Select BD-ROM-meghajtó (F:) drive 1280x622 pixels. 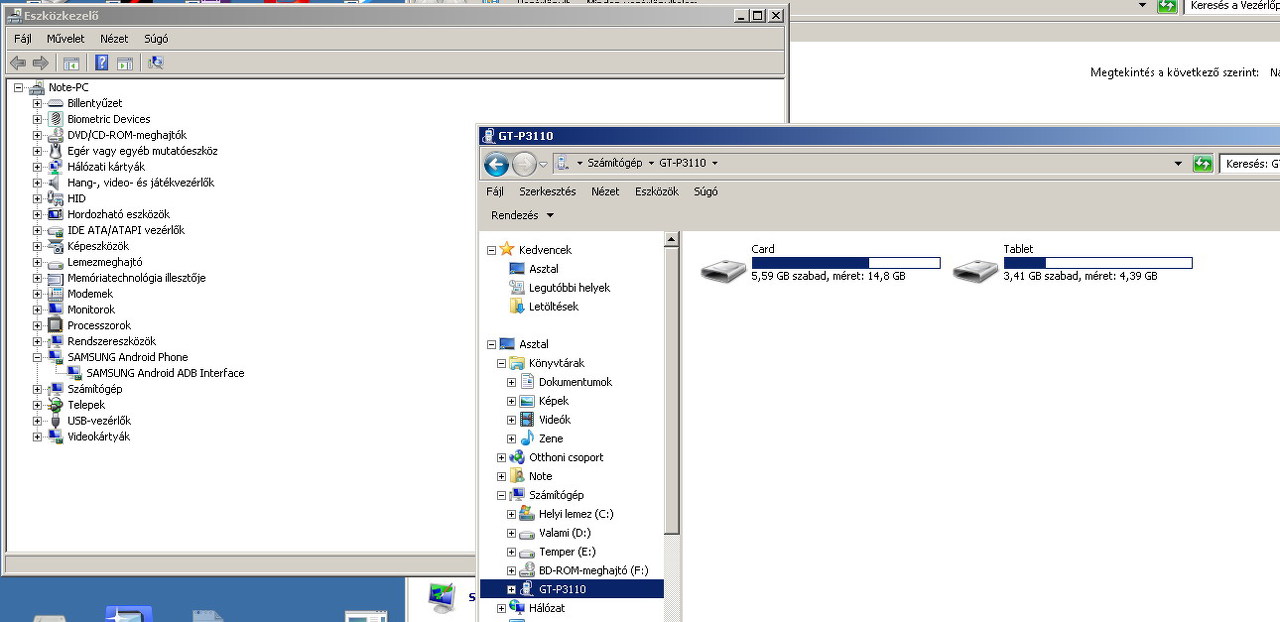point(593,571)
